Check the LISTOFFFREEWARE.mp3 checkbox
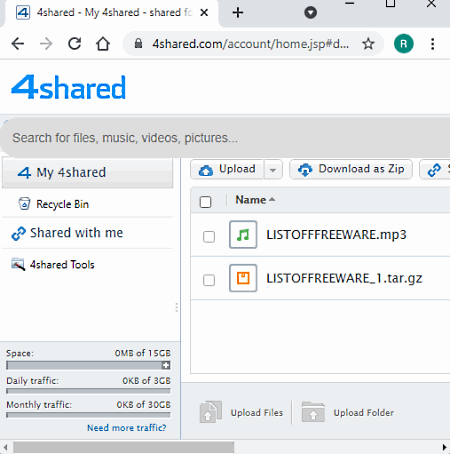Image resolution: width=450 pixels, height=454 pixels. point(209,236)
